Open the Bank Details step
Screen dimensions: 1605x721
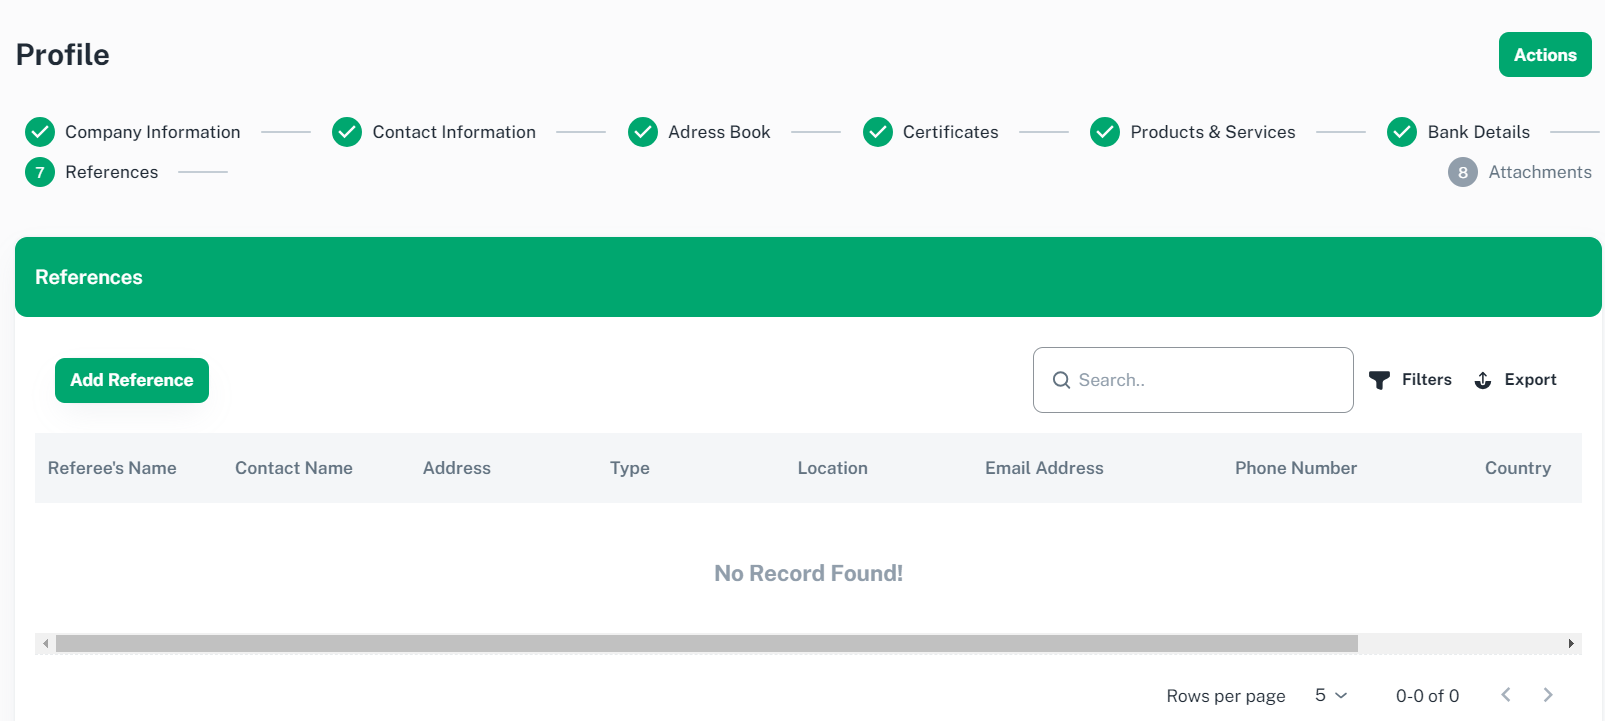[1478, 132]
